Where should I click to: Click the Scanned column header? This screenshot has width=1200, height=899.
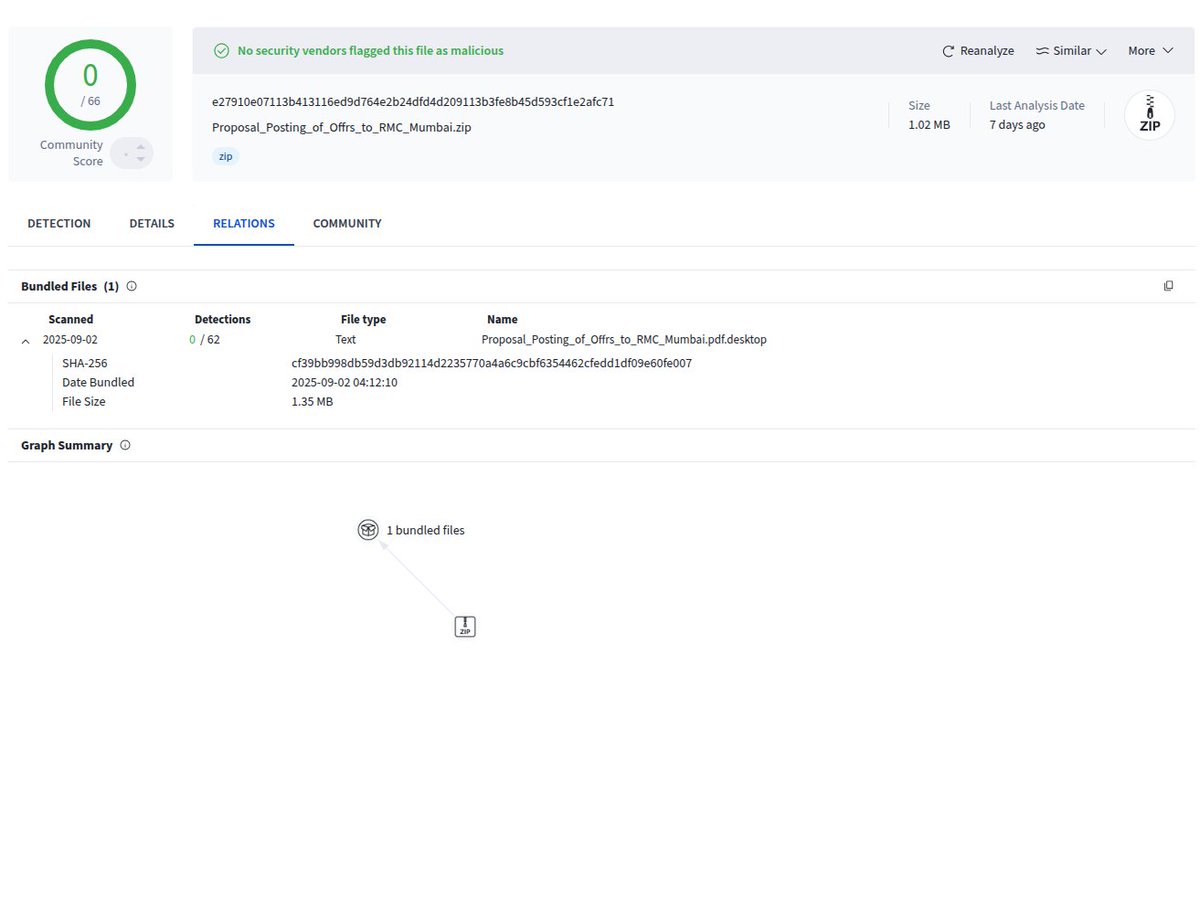click(71, 320)
